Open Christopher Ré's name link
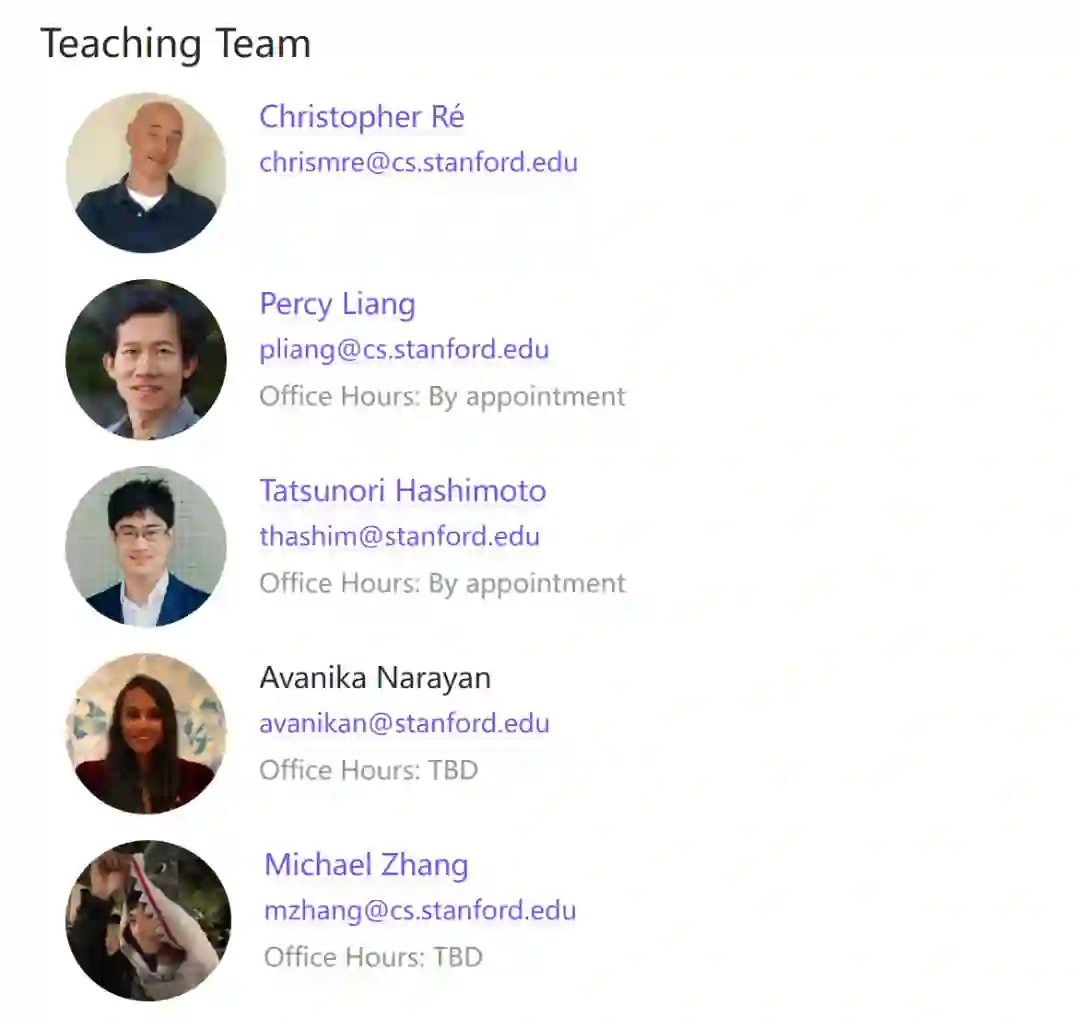This screenshot has width=1080, height=1018. click(362, 117)
